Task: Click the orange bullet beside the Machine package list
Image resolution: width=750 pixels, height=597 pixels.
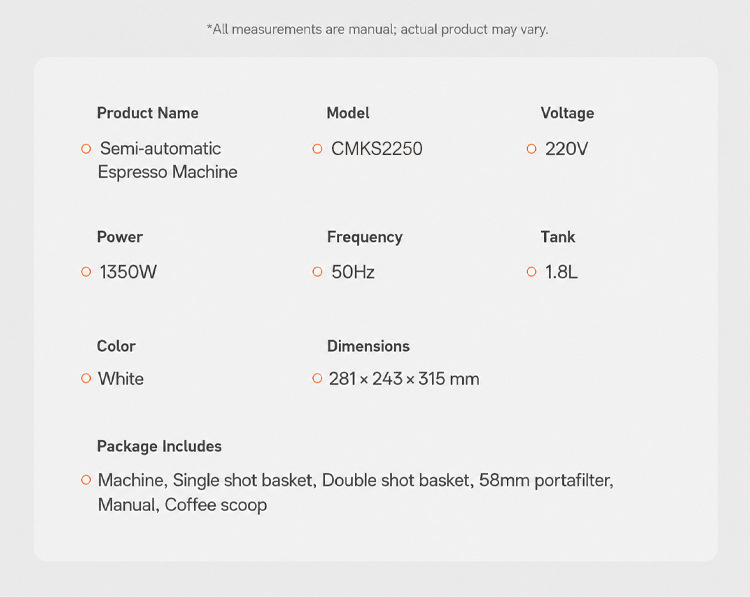Action: coord(86,479)
